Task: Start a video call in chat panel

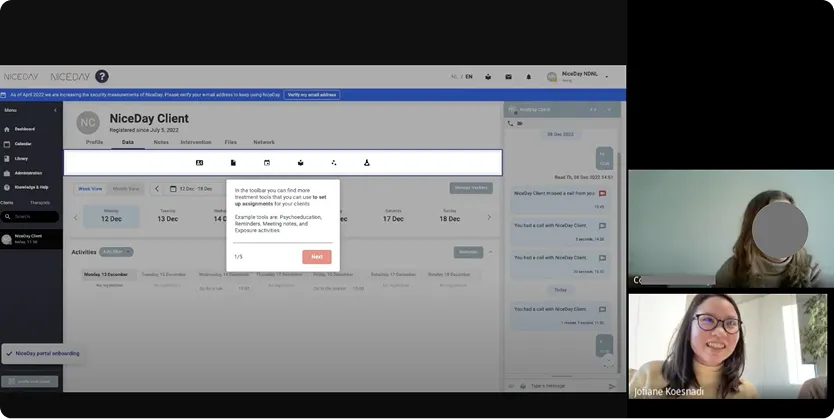Action: click(520, 123)
